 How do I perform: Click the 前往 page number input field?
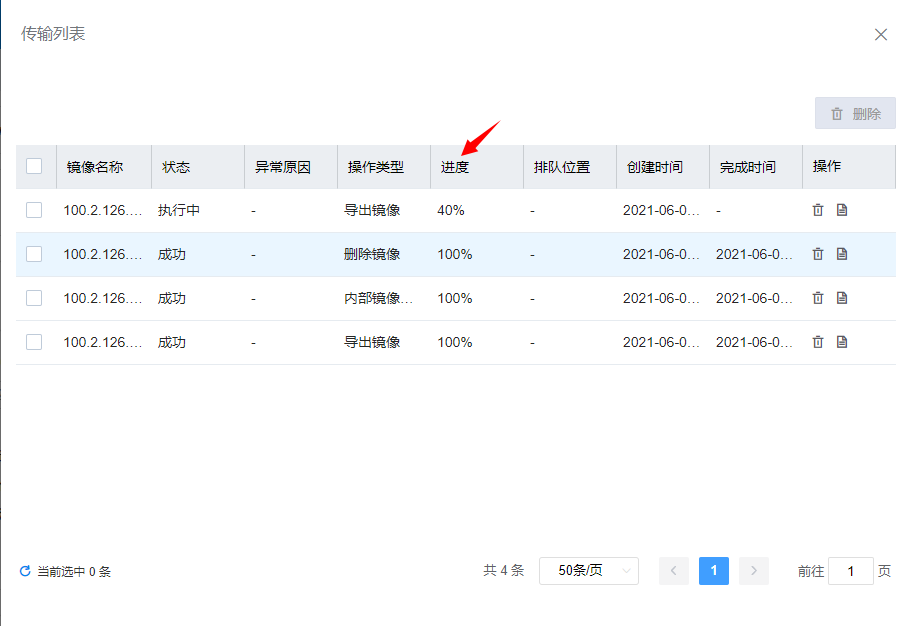850,571
